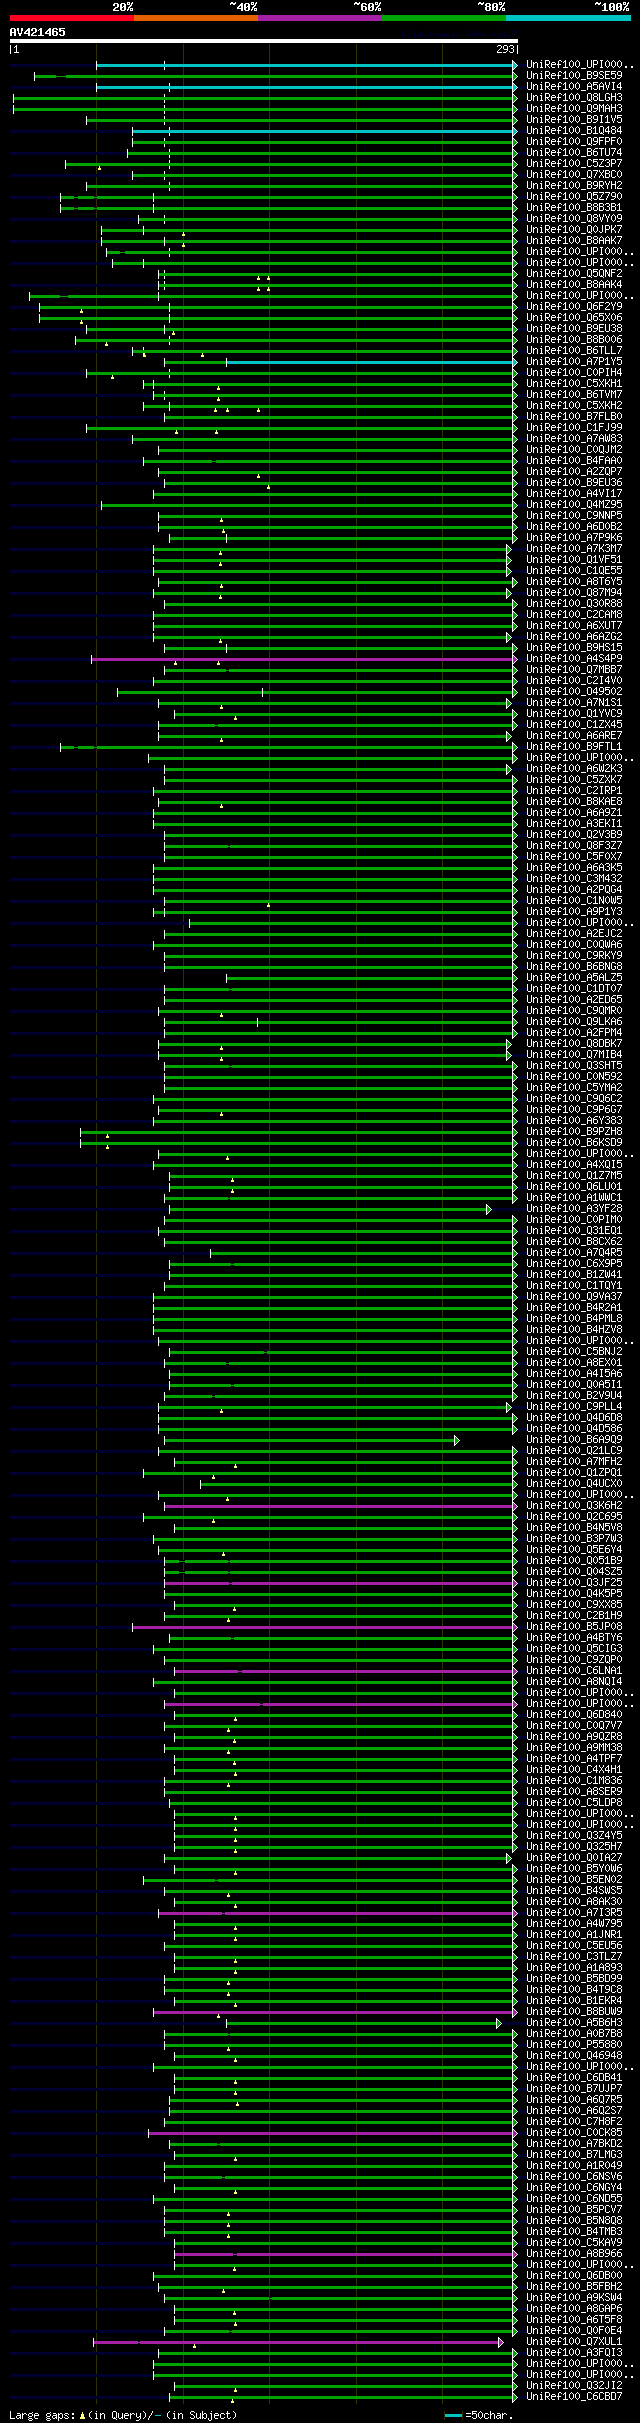Screen dimensions: 640x2423
Task: Select hit UniRef100_B5JP08
Action: [x=574, y=1627]
